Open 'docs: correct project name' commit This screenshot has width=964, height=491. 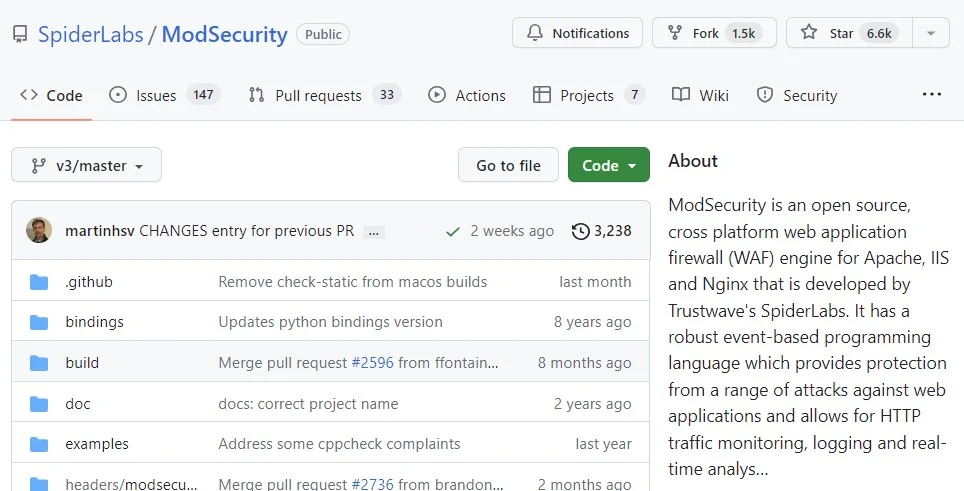tap(308, 404)
